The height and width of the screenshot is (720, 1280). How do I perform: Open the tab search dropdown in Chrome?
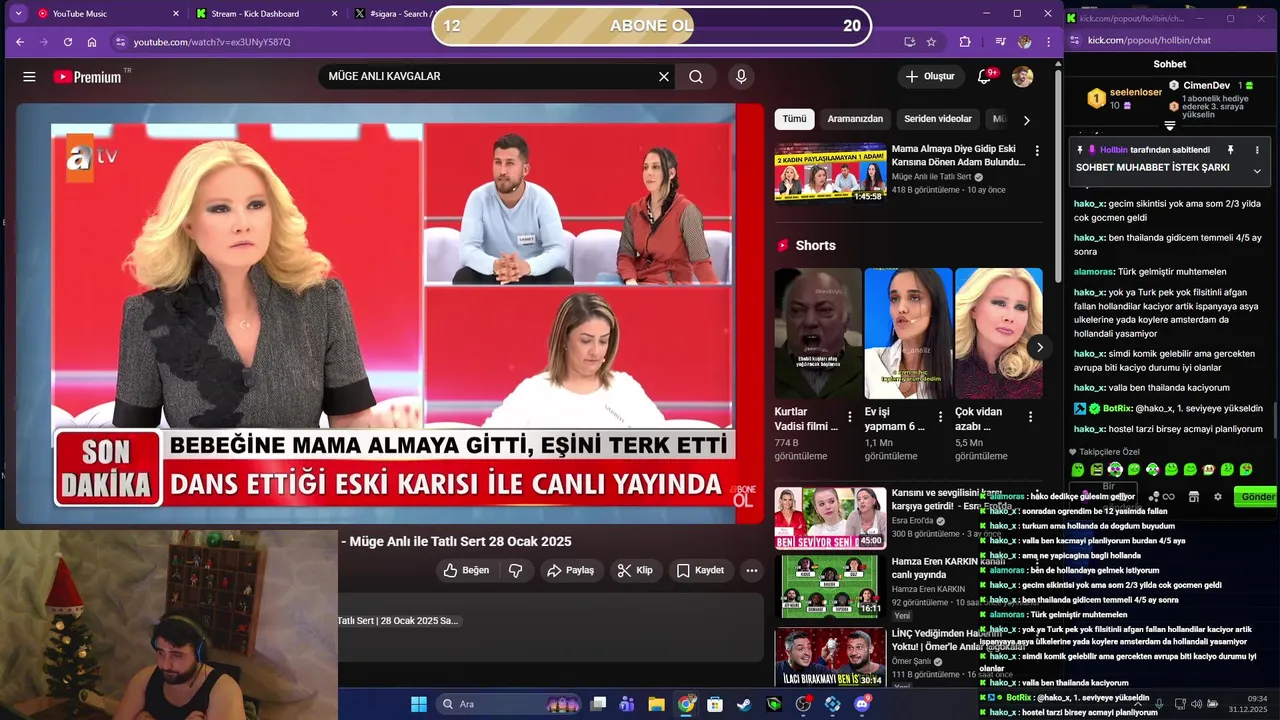(x=18, y=14)
